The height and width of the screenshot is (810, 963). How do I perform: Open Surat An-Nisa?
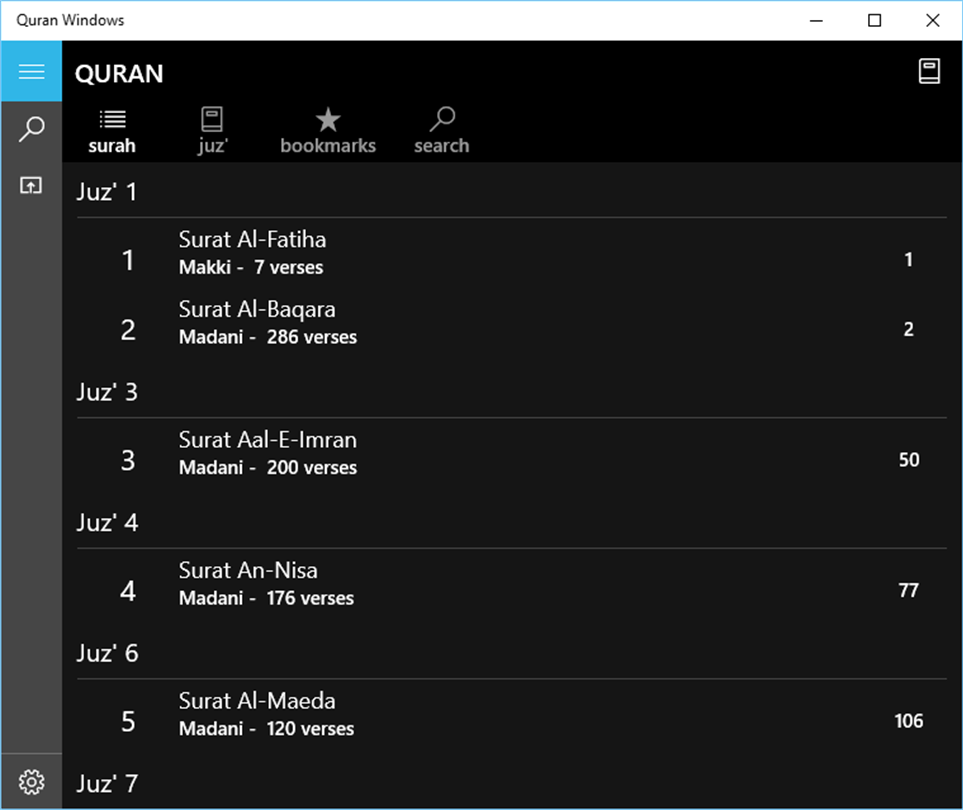point(511,584)
